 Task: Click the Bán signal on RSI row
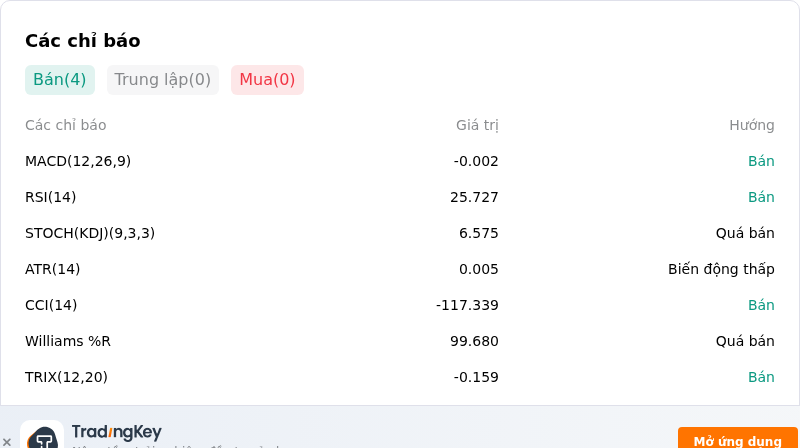point(761,197)
